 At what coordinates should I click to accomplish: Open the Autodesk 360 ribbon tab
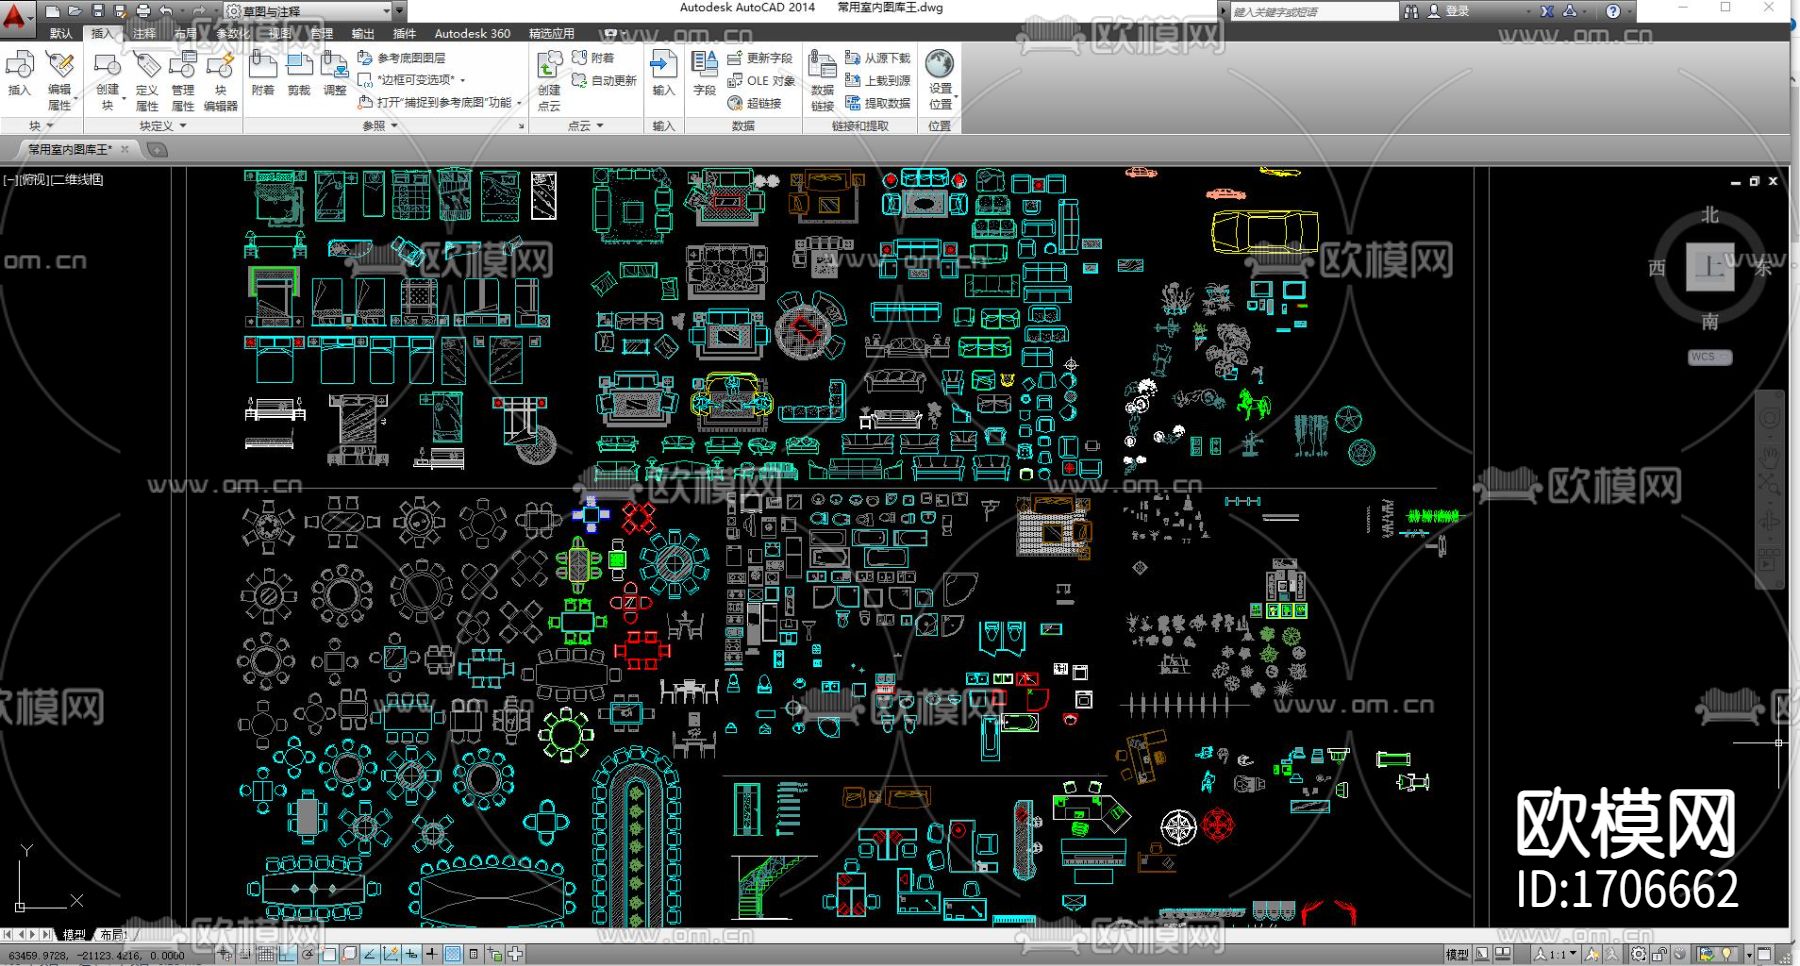(x=472, y=33)
